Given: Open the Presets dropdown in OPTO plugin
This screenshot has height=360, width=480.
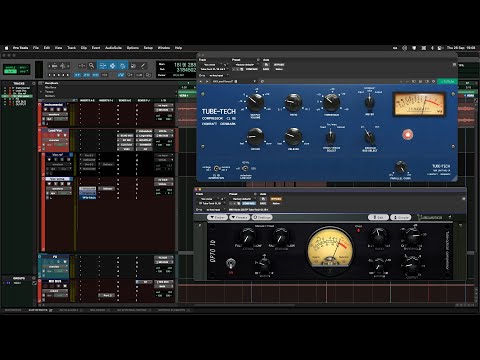Looking at the screenshot, I should [x=240, y=217].
